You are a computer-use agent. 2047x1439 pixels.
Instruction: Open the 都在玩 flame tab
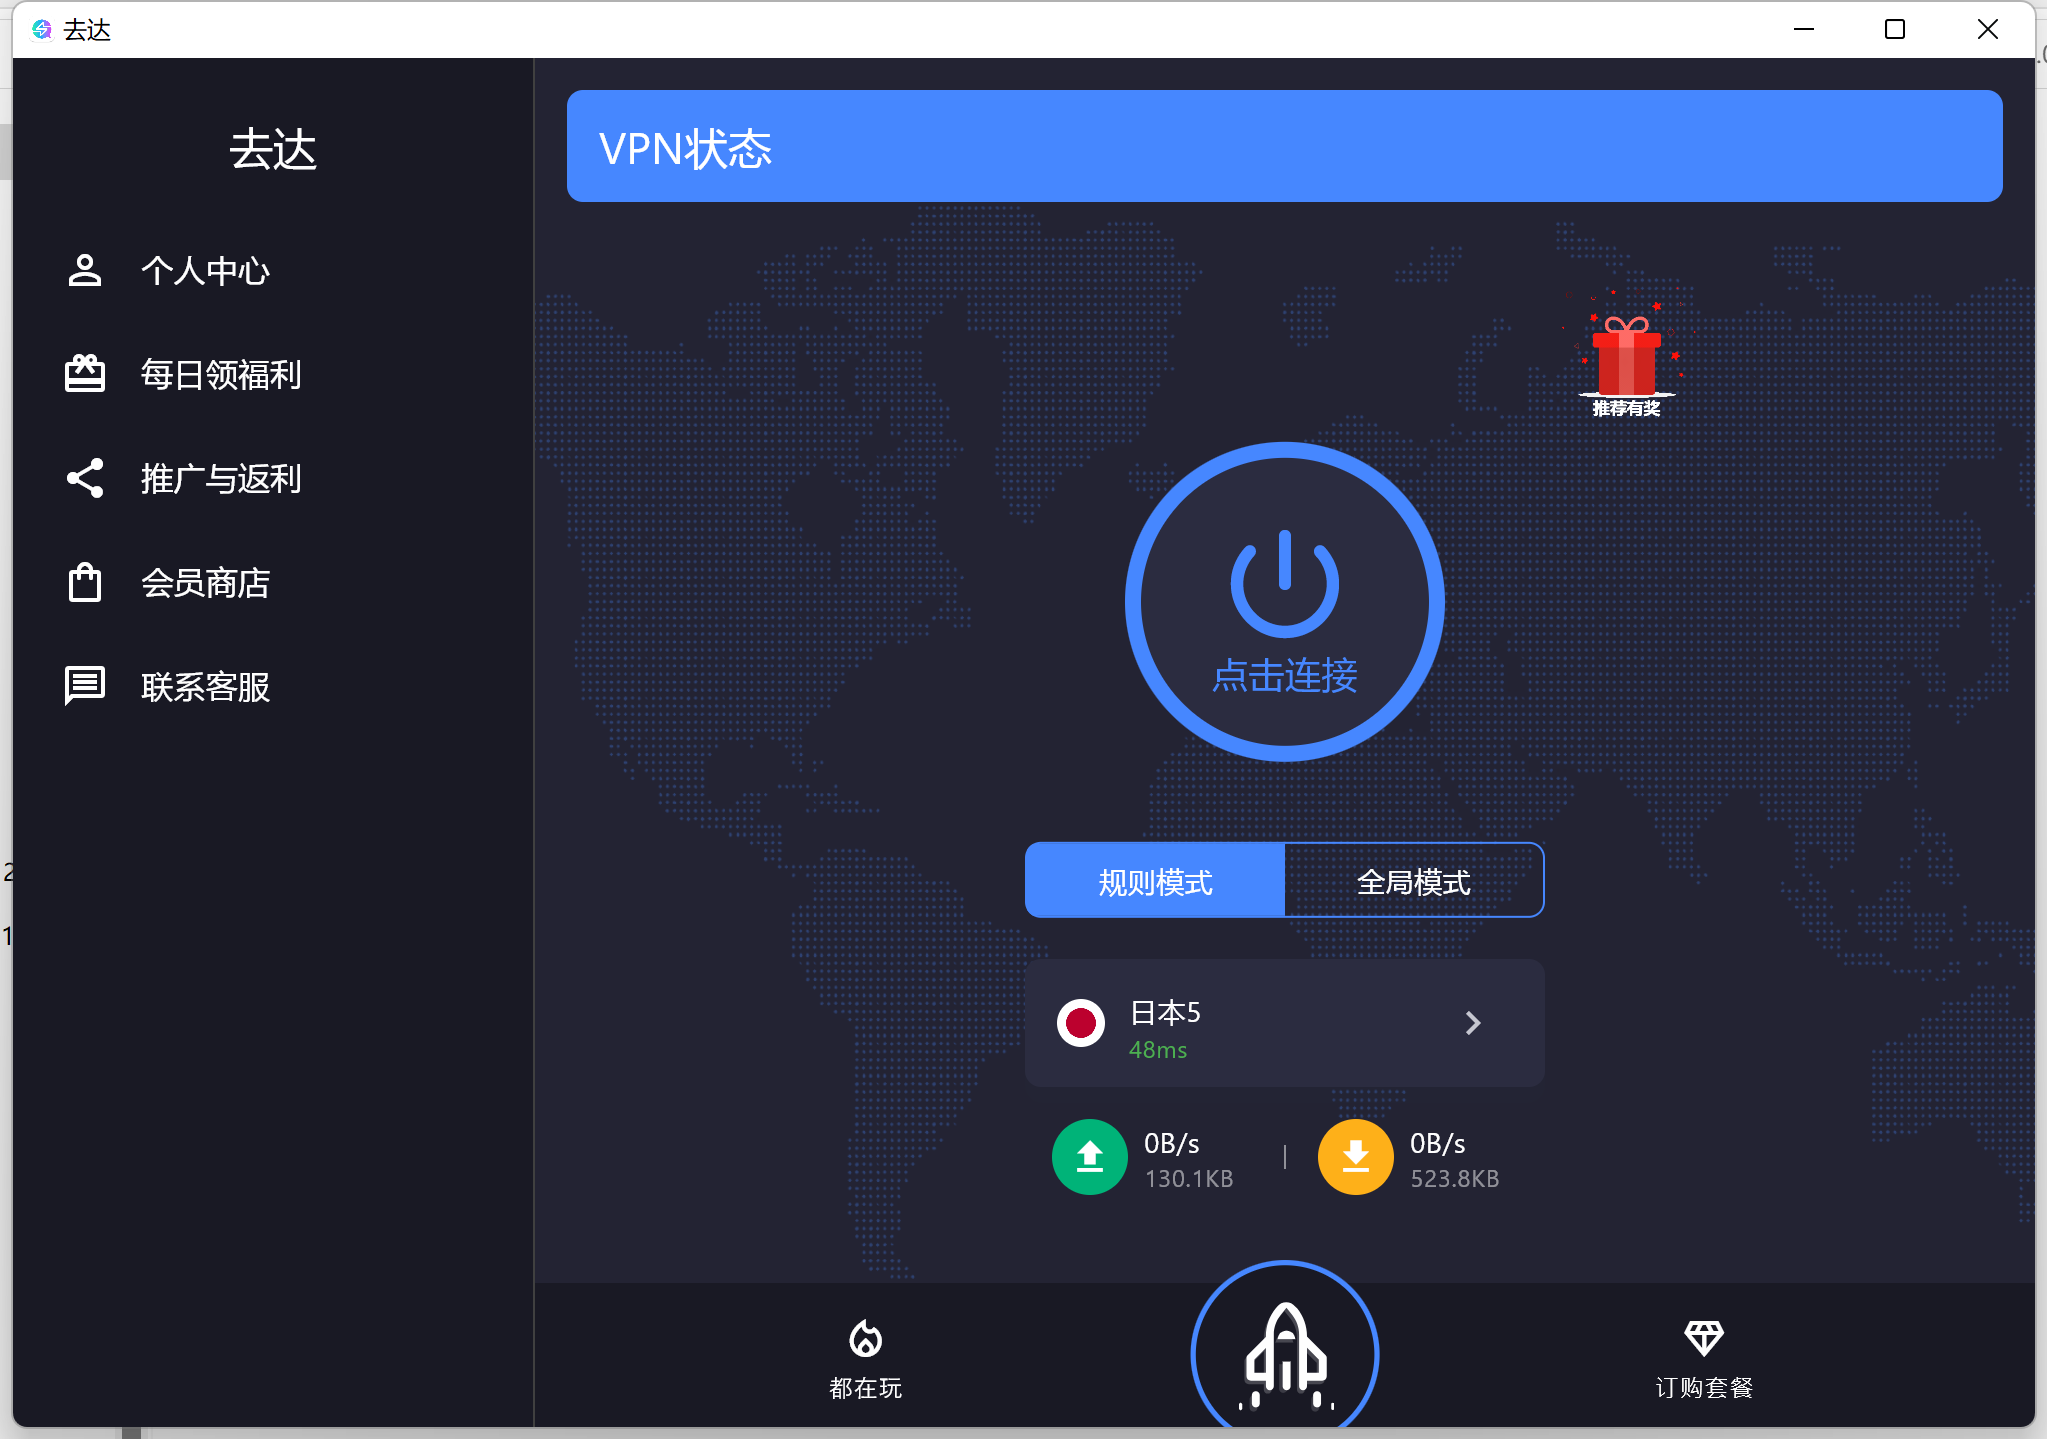[866, 1360]
